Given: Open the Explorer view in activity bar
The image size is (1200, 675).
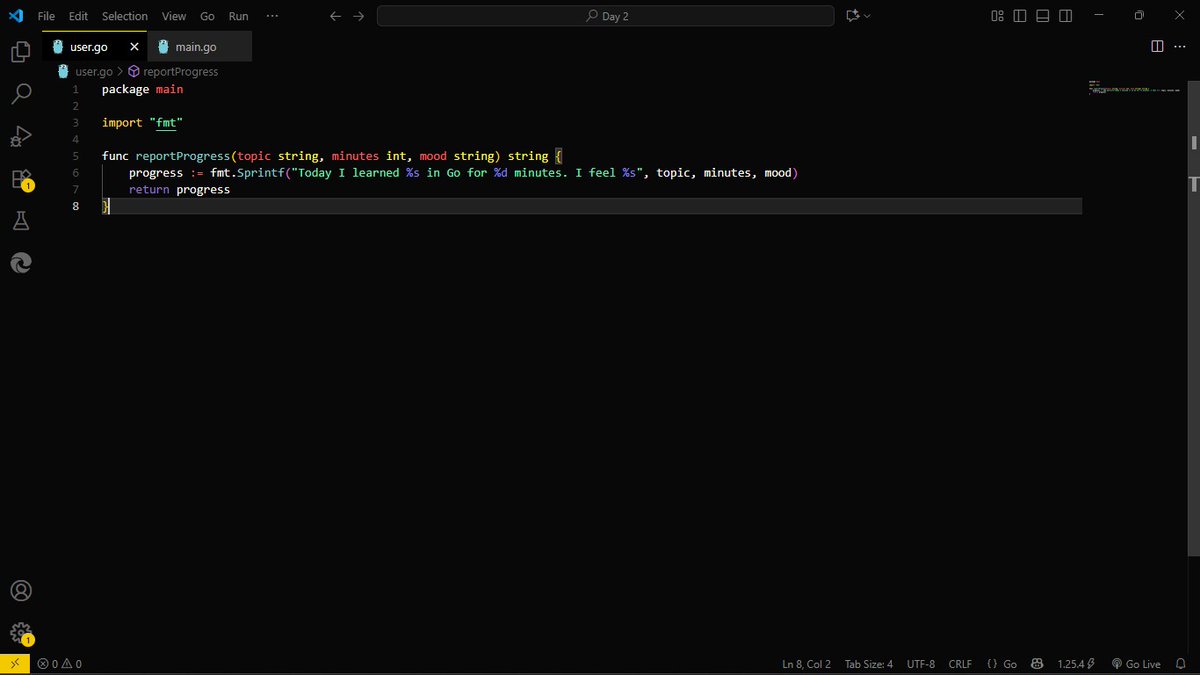Looking at the screenshot, I should [20, 50].
